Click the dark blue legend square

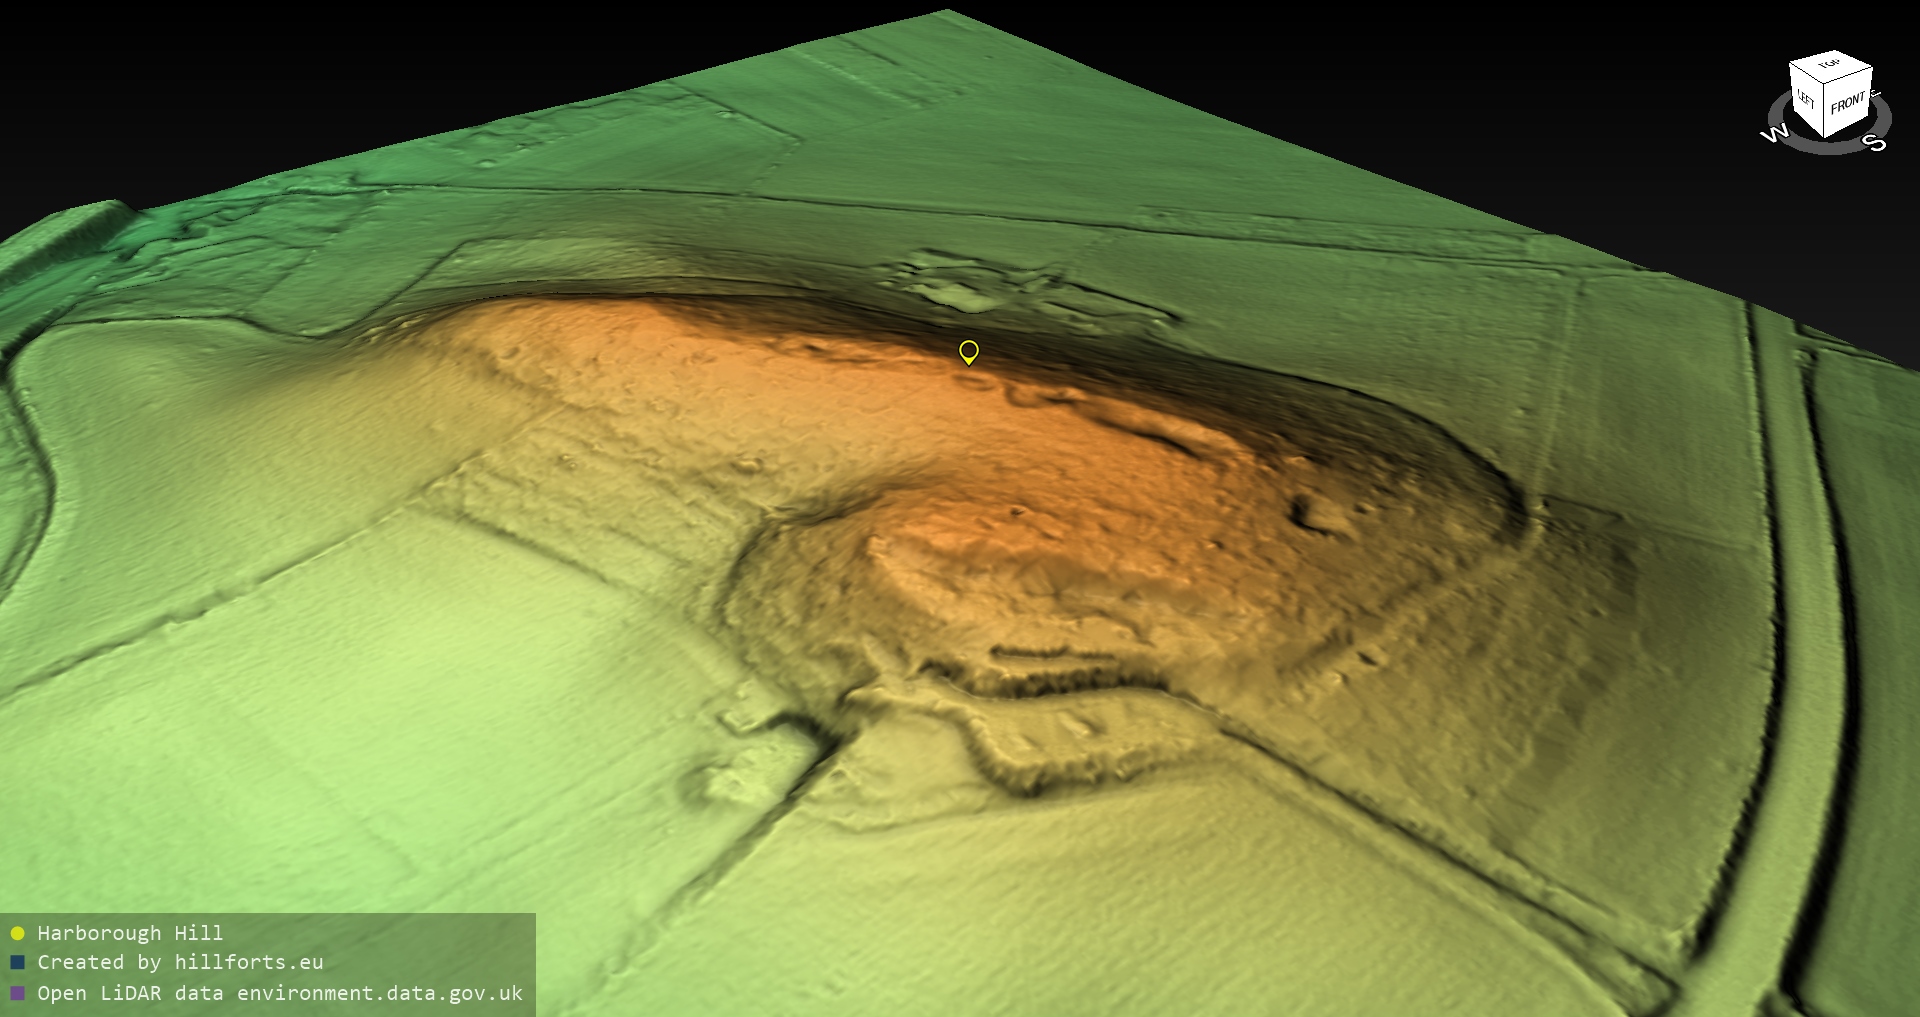coord(17,963)
